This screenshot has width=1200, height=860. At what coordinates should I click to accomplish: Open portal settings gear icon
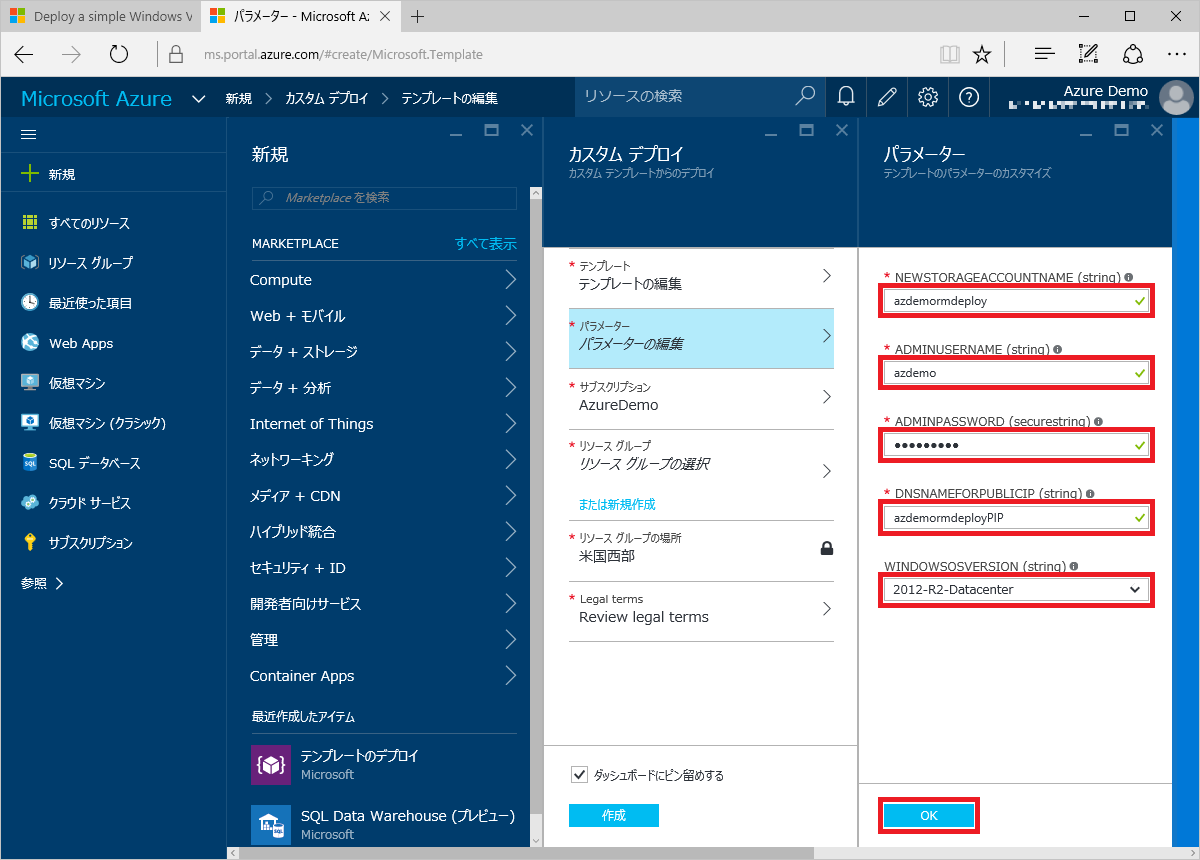pos(928,97)
